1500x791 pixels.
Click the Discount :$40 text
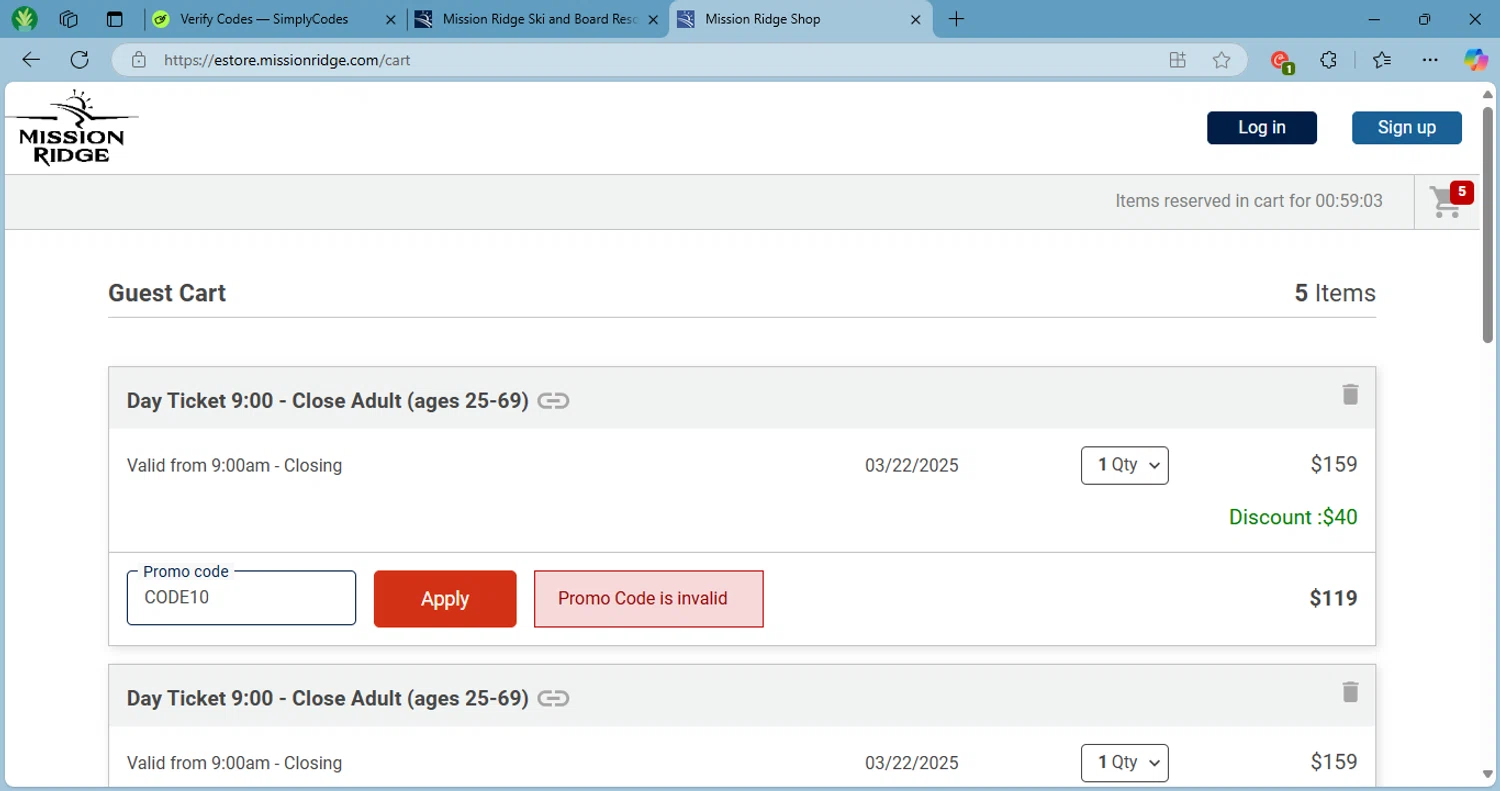pyautogui.click(x=1293, y=517)
